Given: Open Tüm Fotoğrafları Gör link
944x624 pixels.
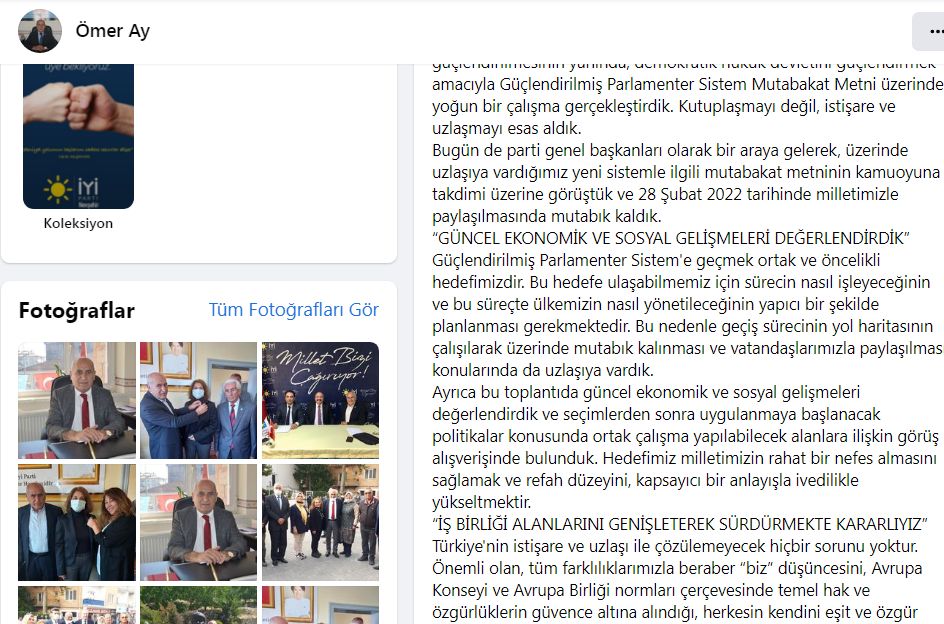Looking at the screenshot, I should [294, 310].
